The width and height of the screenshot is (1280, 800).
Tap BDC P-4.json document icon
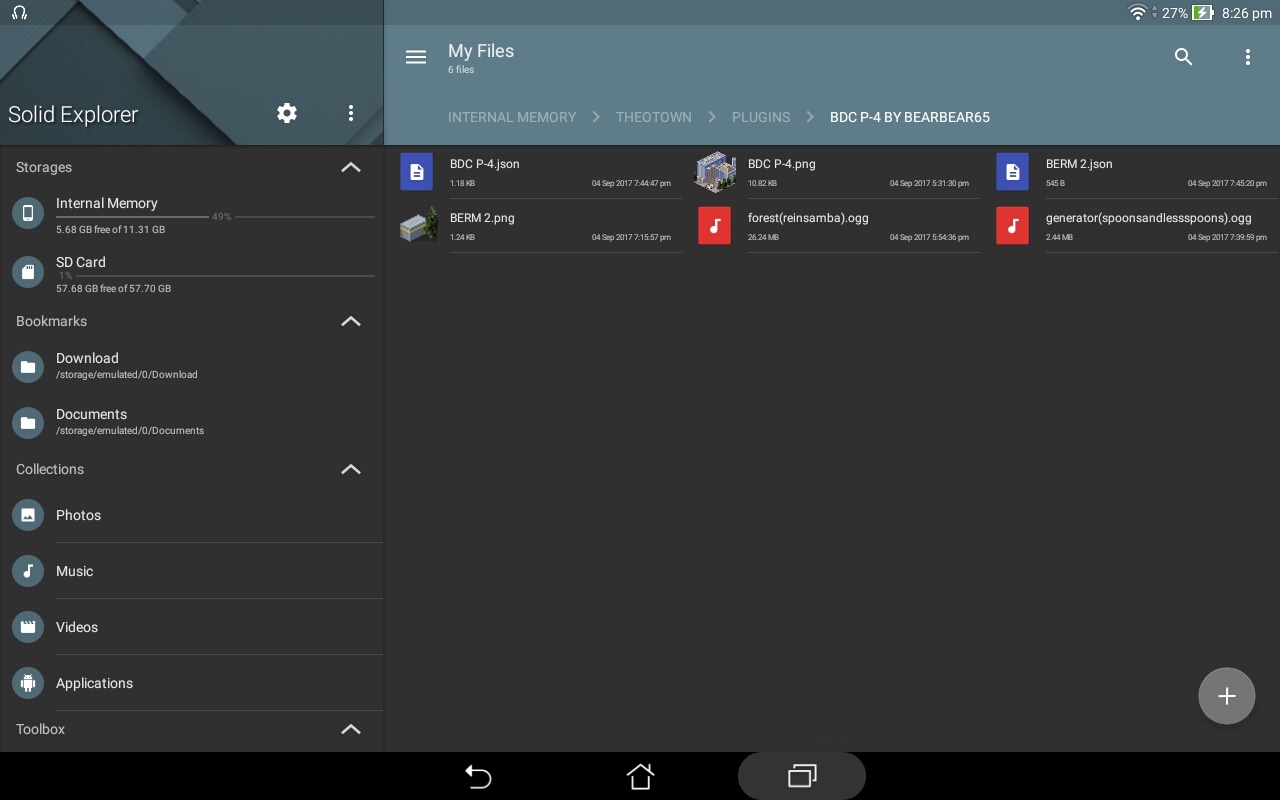click(x=417, y=172)
